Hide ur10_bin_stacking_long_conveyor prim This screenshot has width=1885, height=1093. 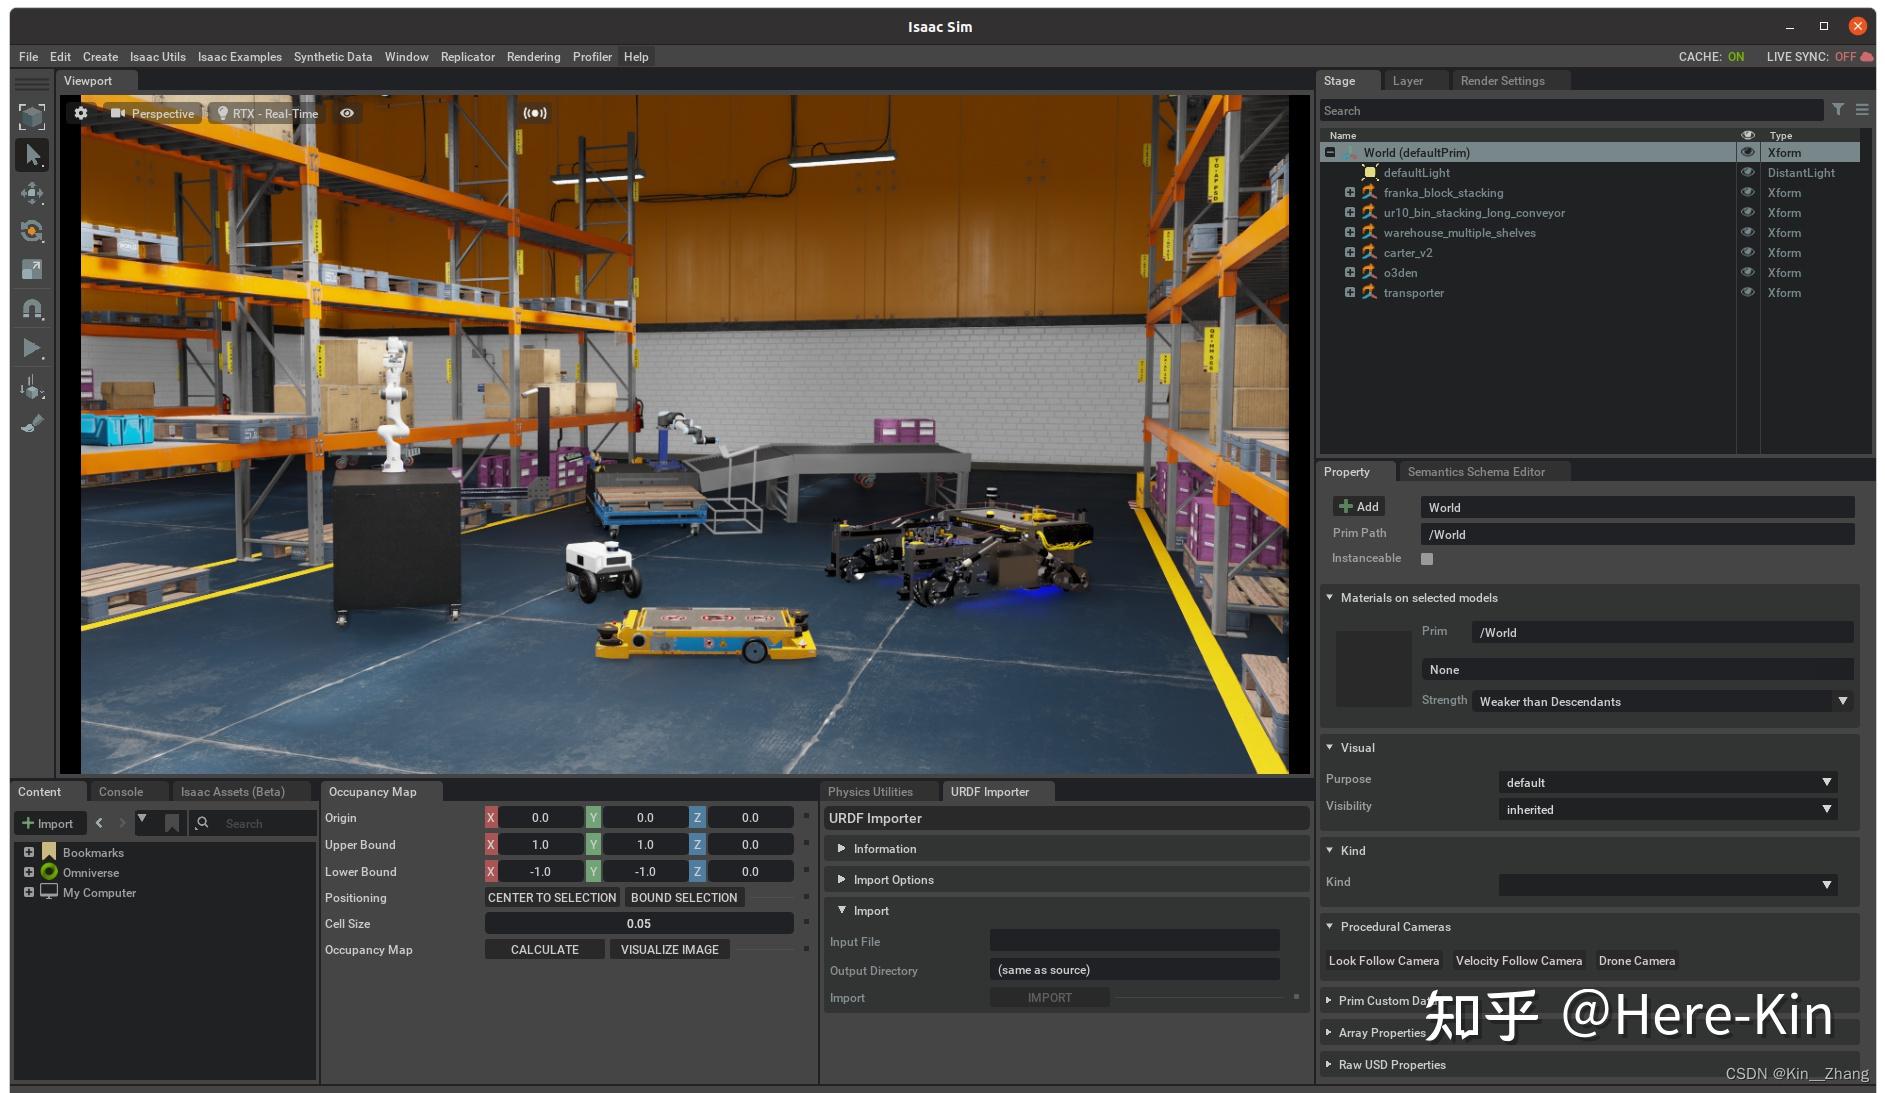point(1748,213)
